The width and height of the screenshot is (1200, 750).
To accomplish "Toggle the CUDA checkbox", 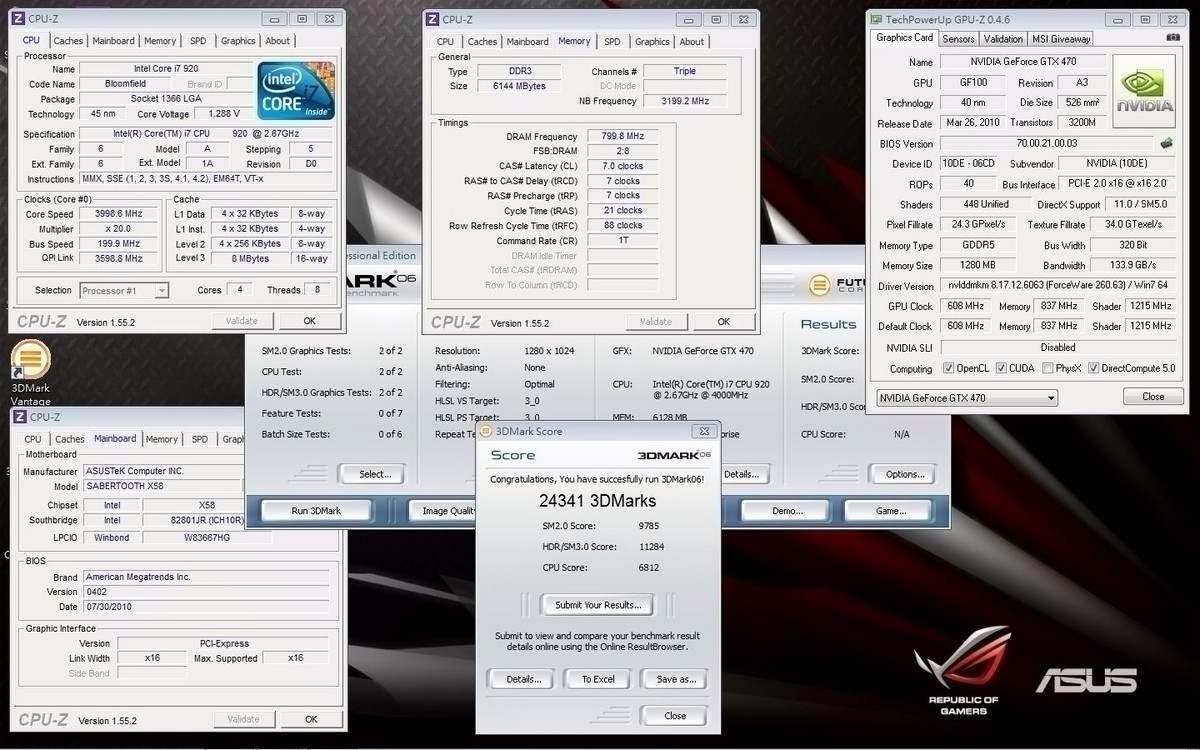I will (x=999, y=368).
